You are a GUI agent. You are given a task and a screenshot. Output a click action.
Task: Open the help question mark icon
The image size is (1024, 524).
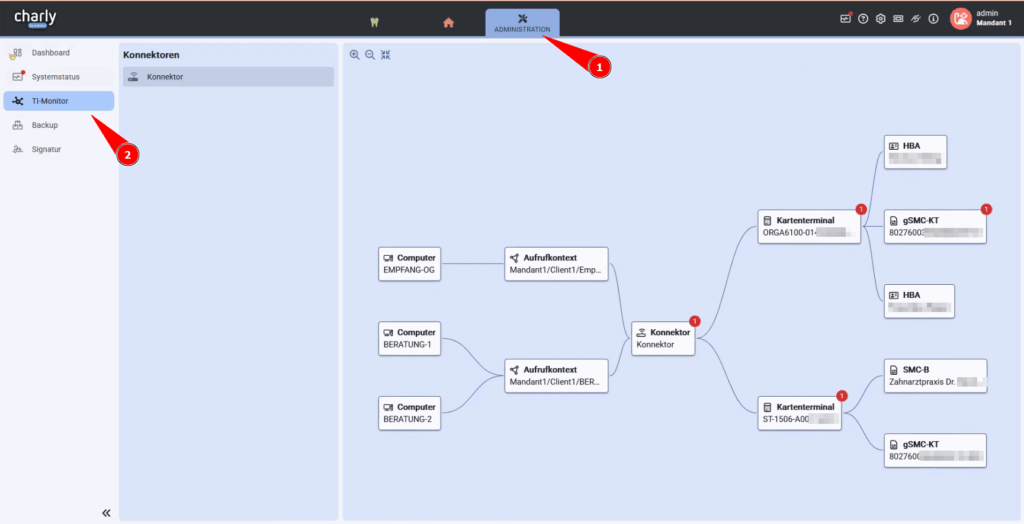(x=863, y=19)
